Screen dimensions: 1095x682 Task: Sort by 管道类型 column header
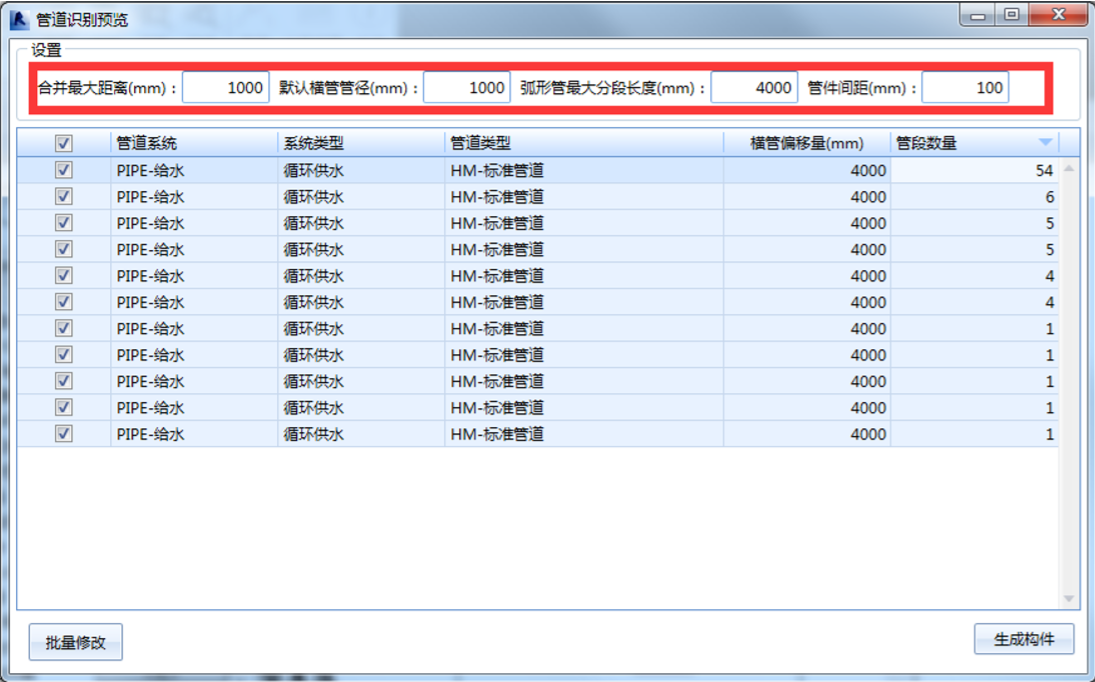click(584, 143)
